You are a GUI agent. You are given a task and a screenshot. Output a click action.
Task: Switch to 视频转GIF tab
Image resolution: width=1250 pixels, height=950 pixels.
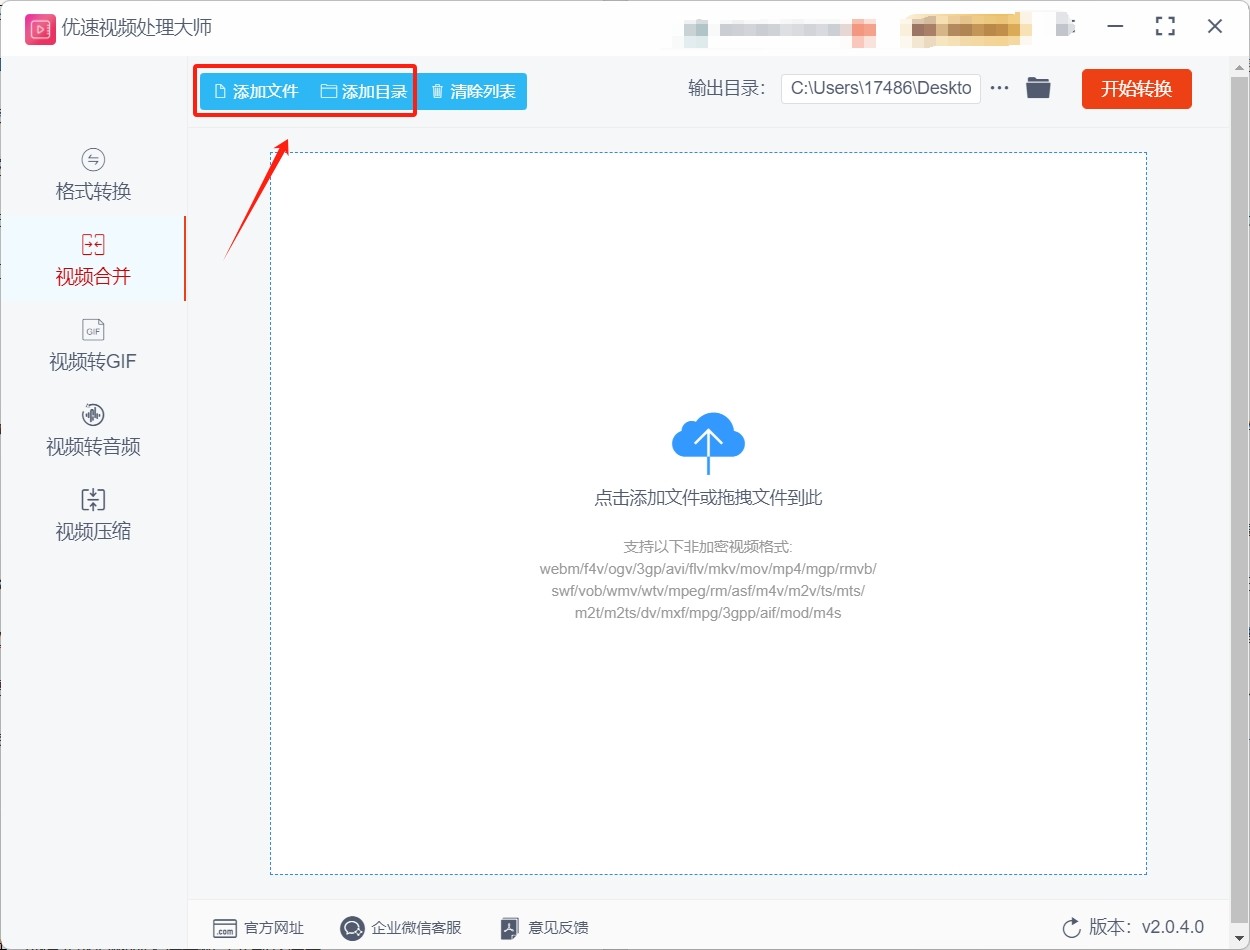(93, 346)
